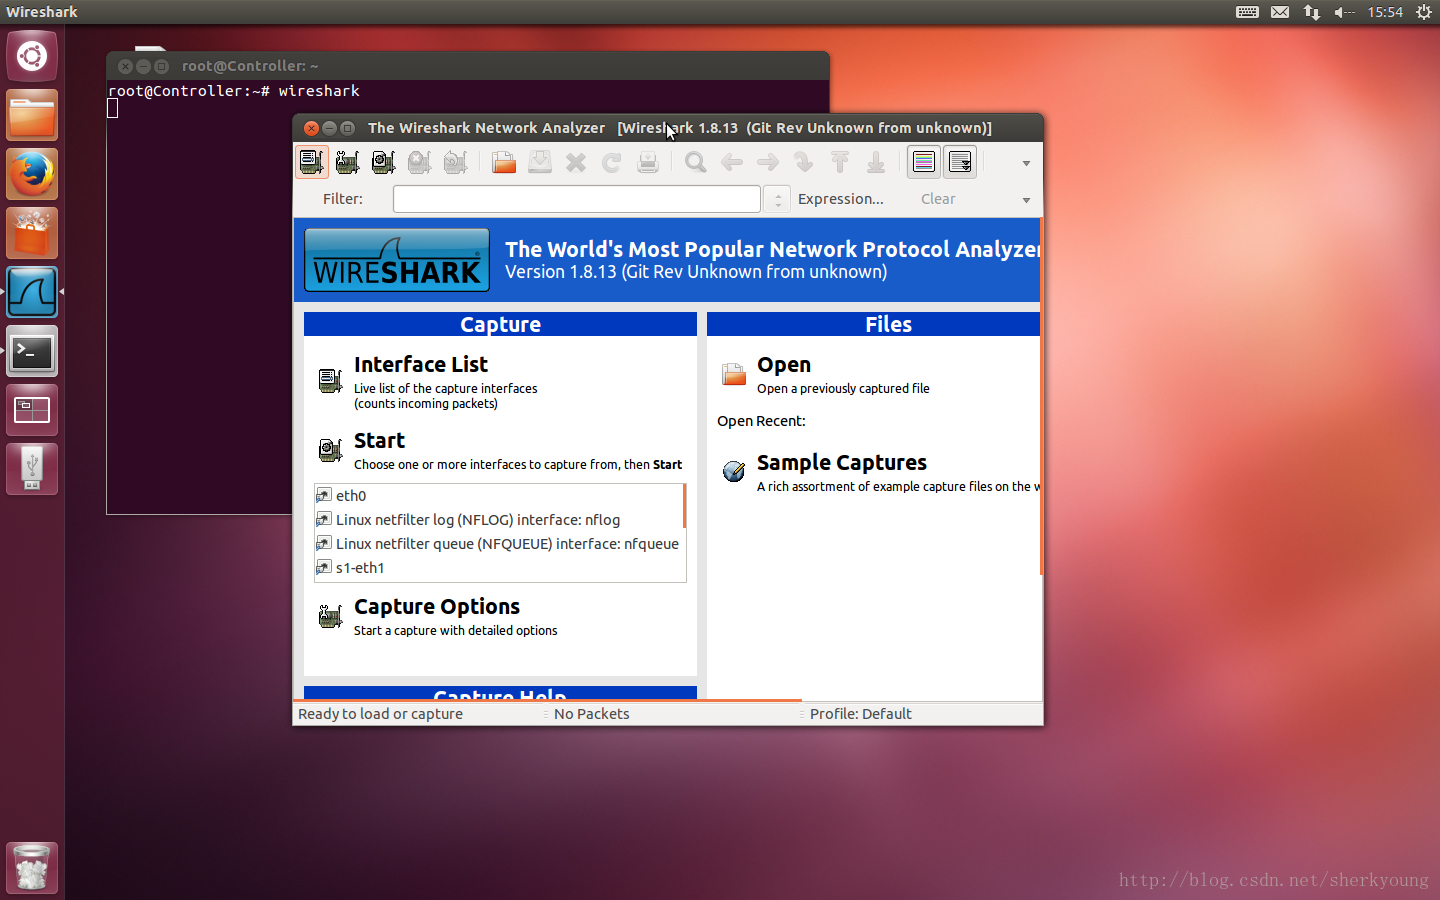Toggle packet list colorize button
The width and height of the screenshot is (1440, 900).
[924, 162]
